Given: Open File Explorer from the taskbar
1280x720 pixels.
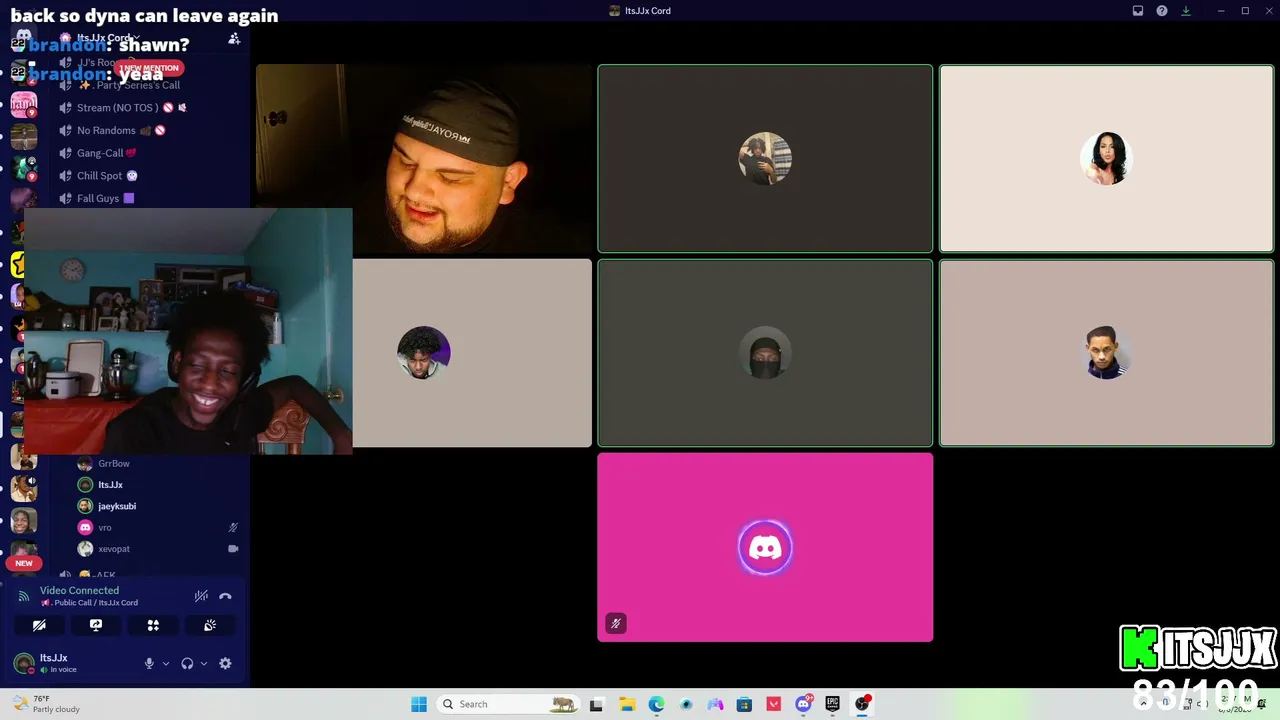Looking at the screenshot, I should (627, 704).
